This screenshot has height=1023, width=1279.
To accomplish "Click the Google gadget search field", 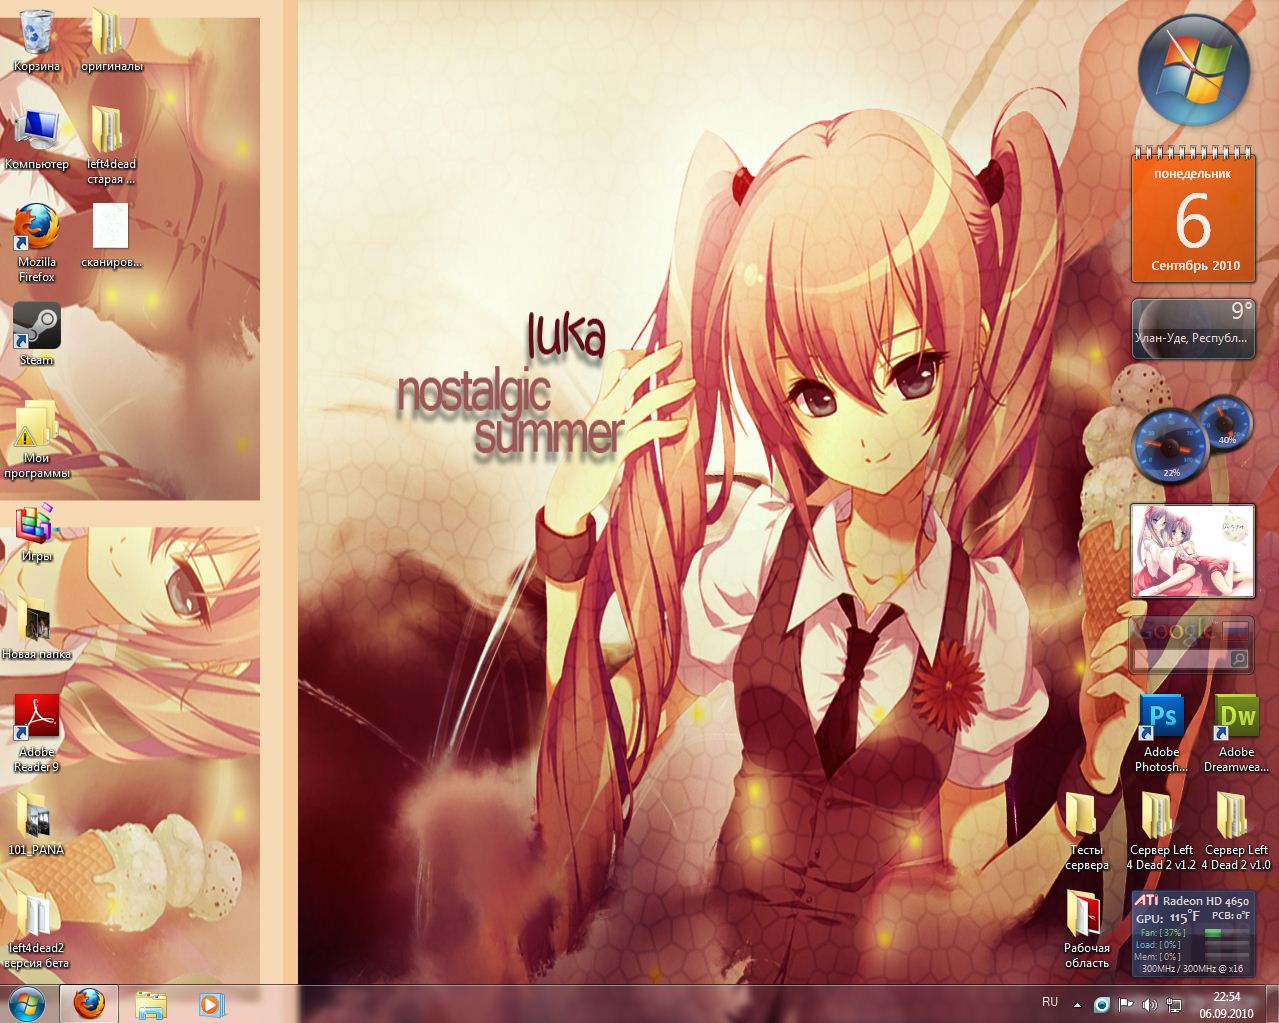I will [x=1180, y=659].
